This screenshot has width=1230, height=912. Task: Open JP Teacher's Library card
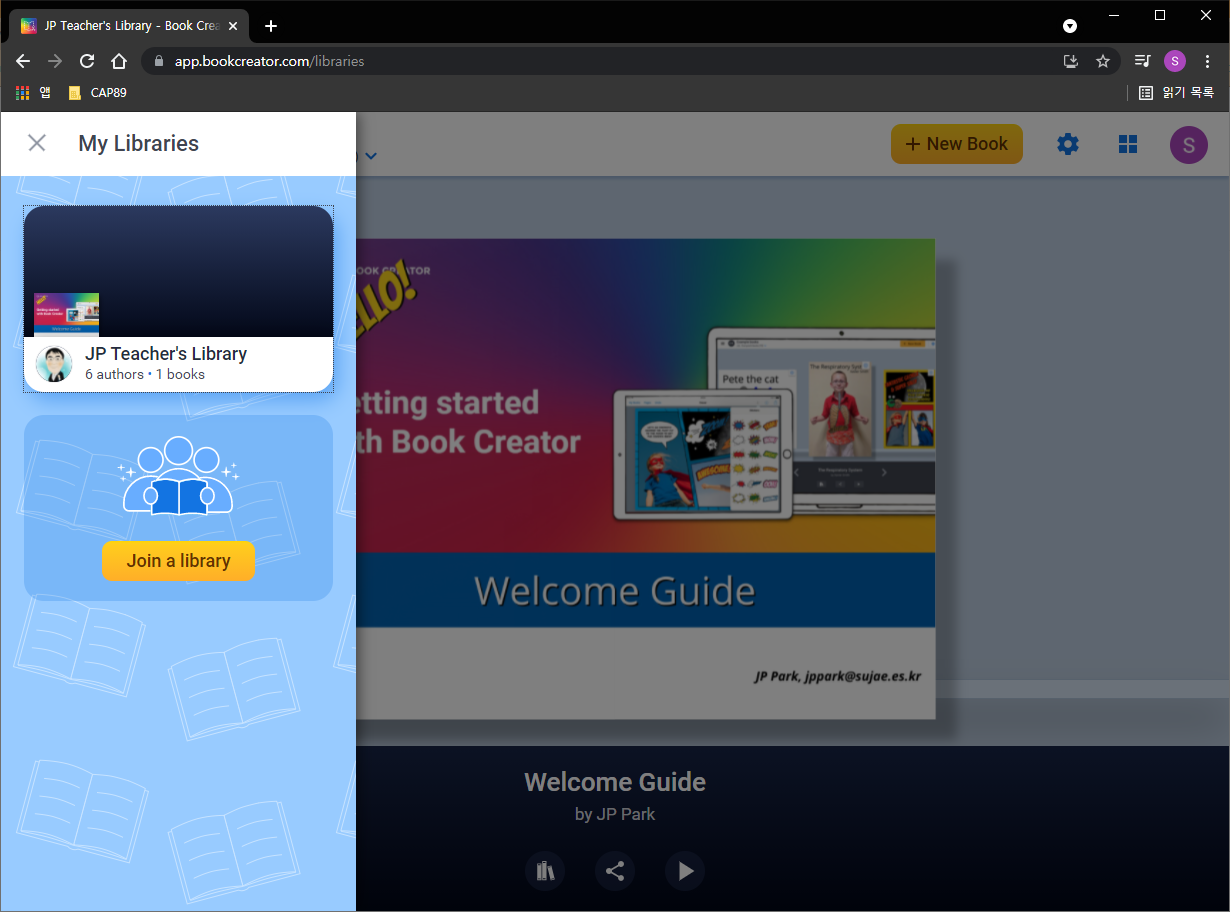click(178, 299)
